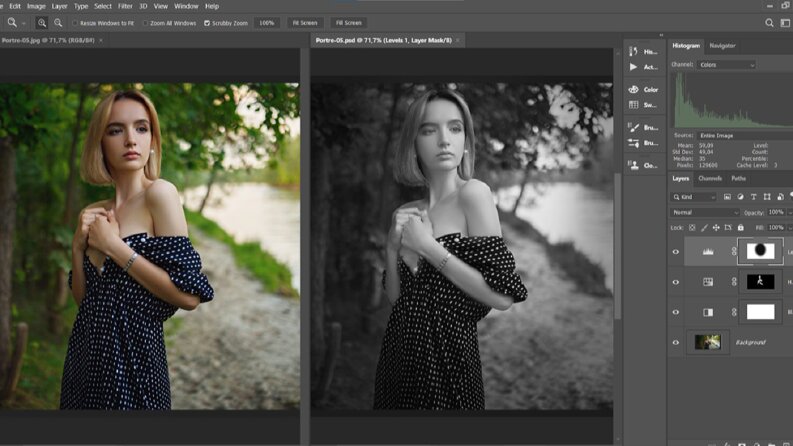Open the Normal blend mode dropdown

pyautogui.click(x=706, y=212)
